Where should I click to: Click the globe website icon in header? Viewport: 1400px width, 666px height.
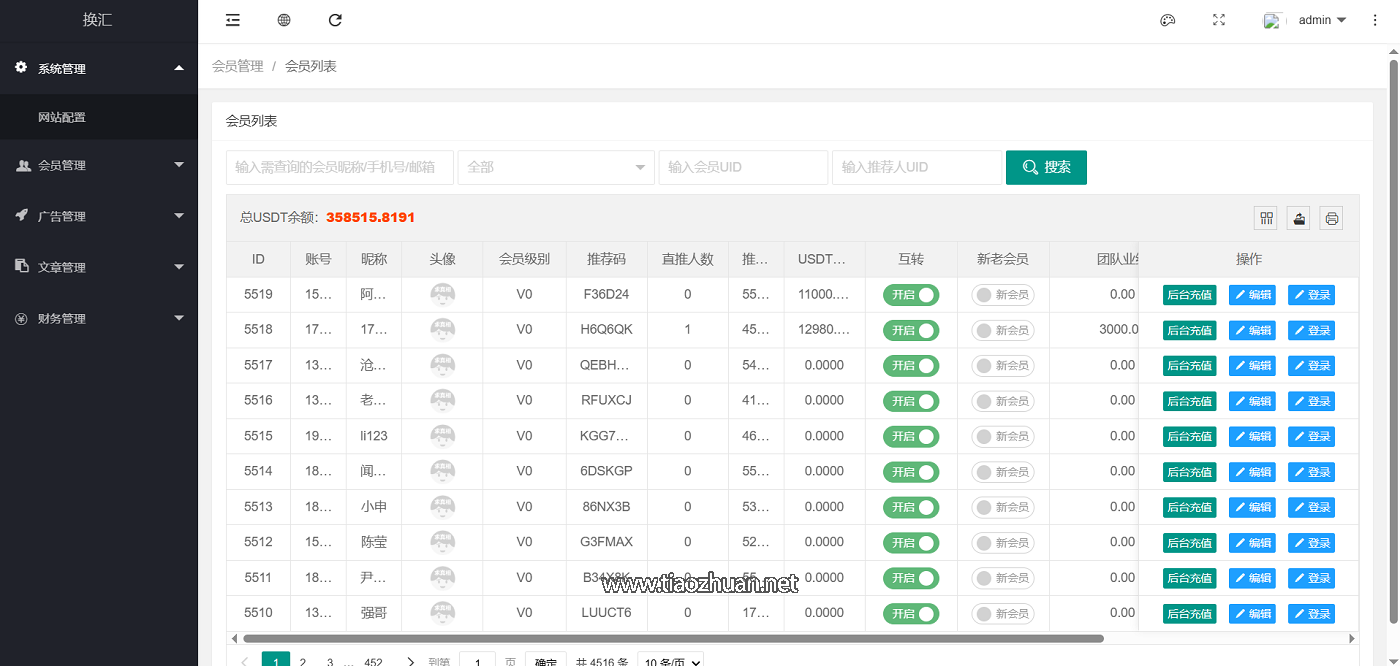[x=284, y=20]
